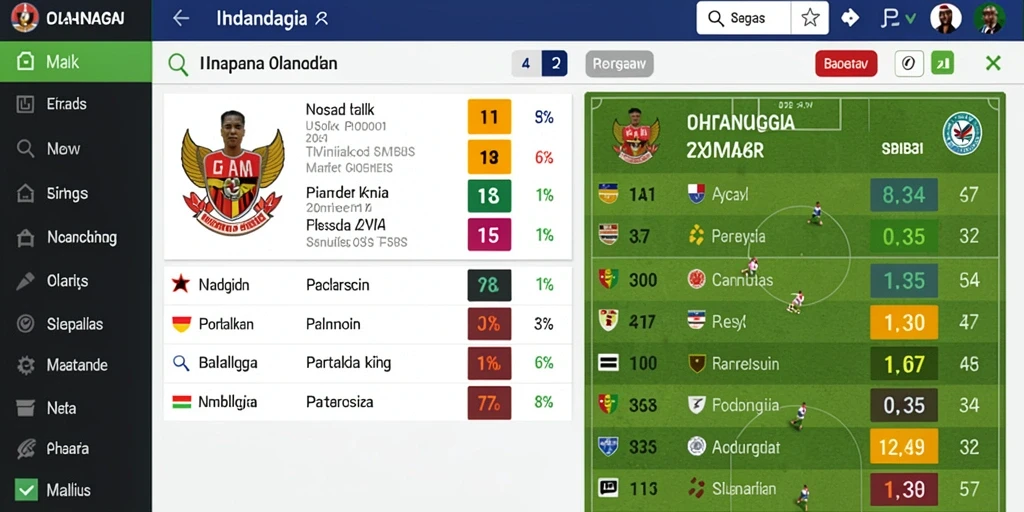The height and width of the screenshot is (512, 1024).
Task: Click the green magnifier beside Hnapana Olanodan
Action: click(x=178, y=64)
